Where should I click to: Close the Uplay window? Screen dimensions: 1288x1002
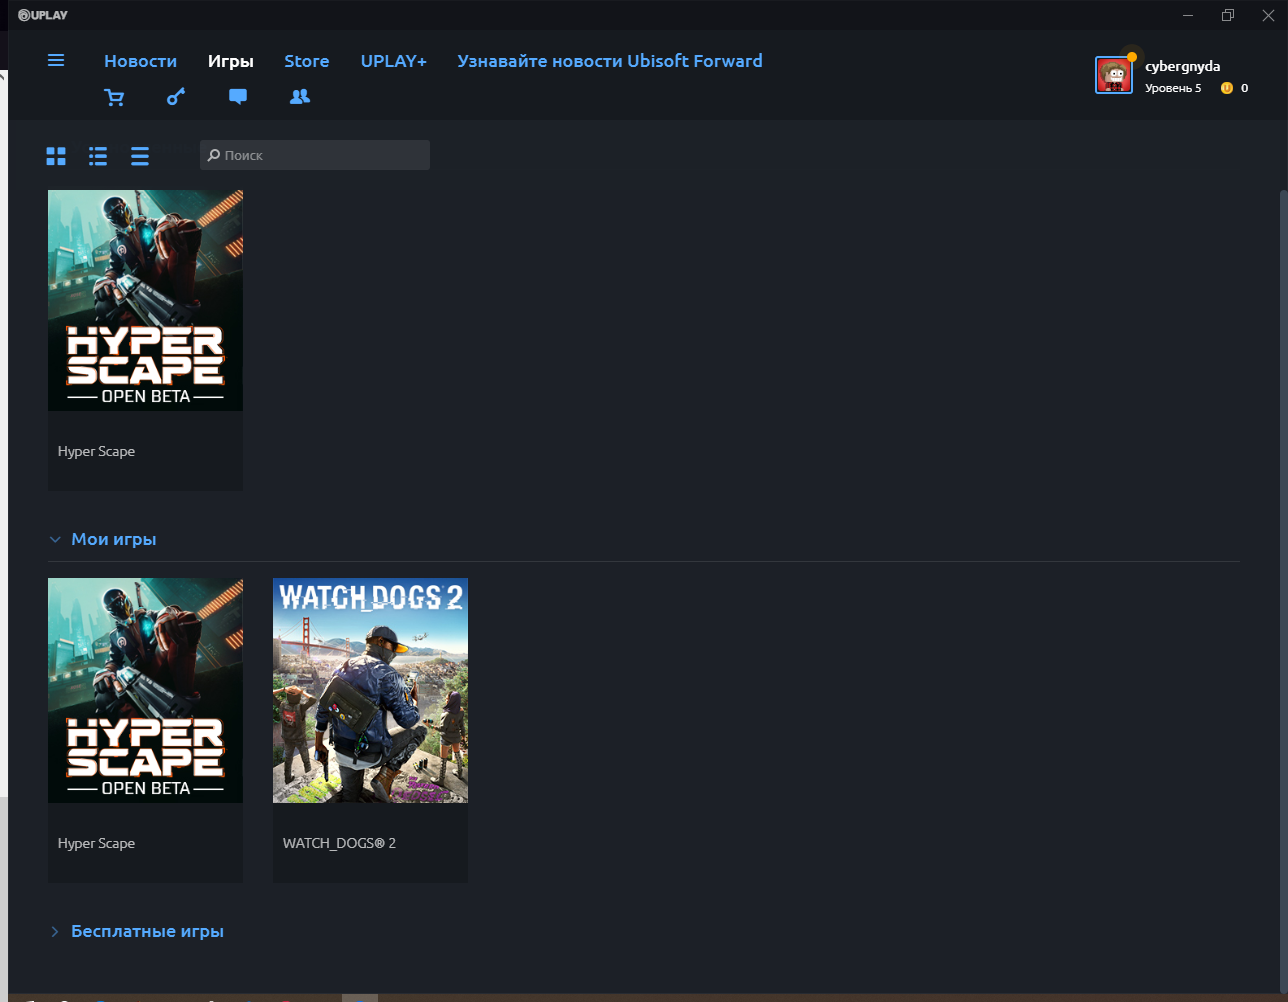point(1268,15)
